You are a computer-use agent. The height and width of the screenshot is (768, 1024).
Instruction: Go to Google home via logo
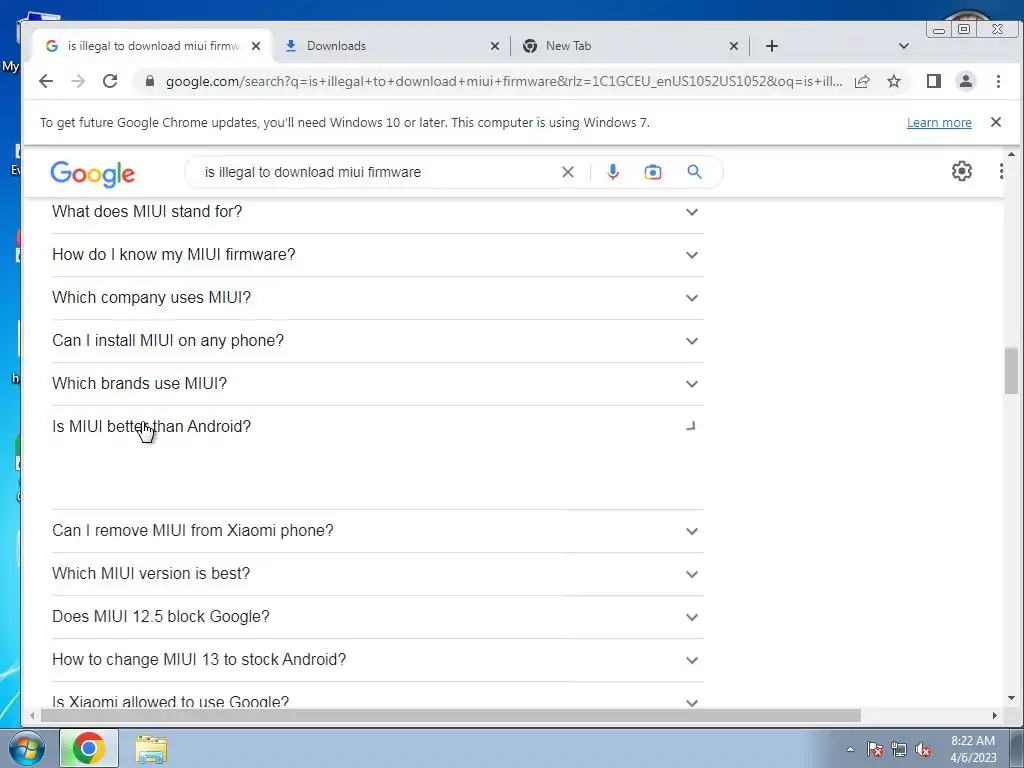pyautogui.click(x=93, y=174)
